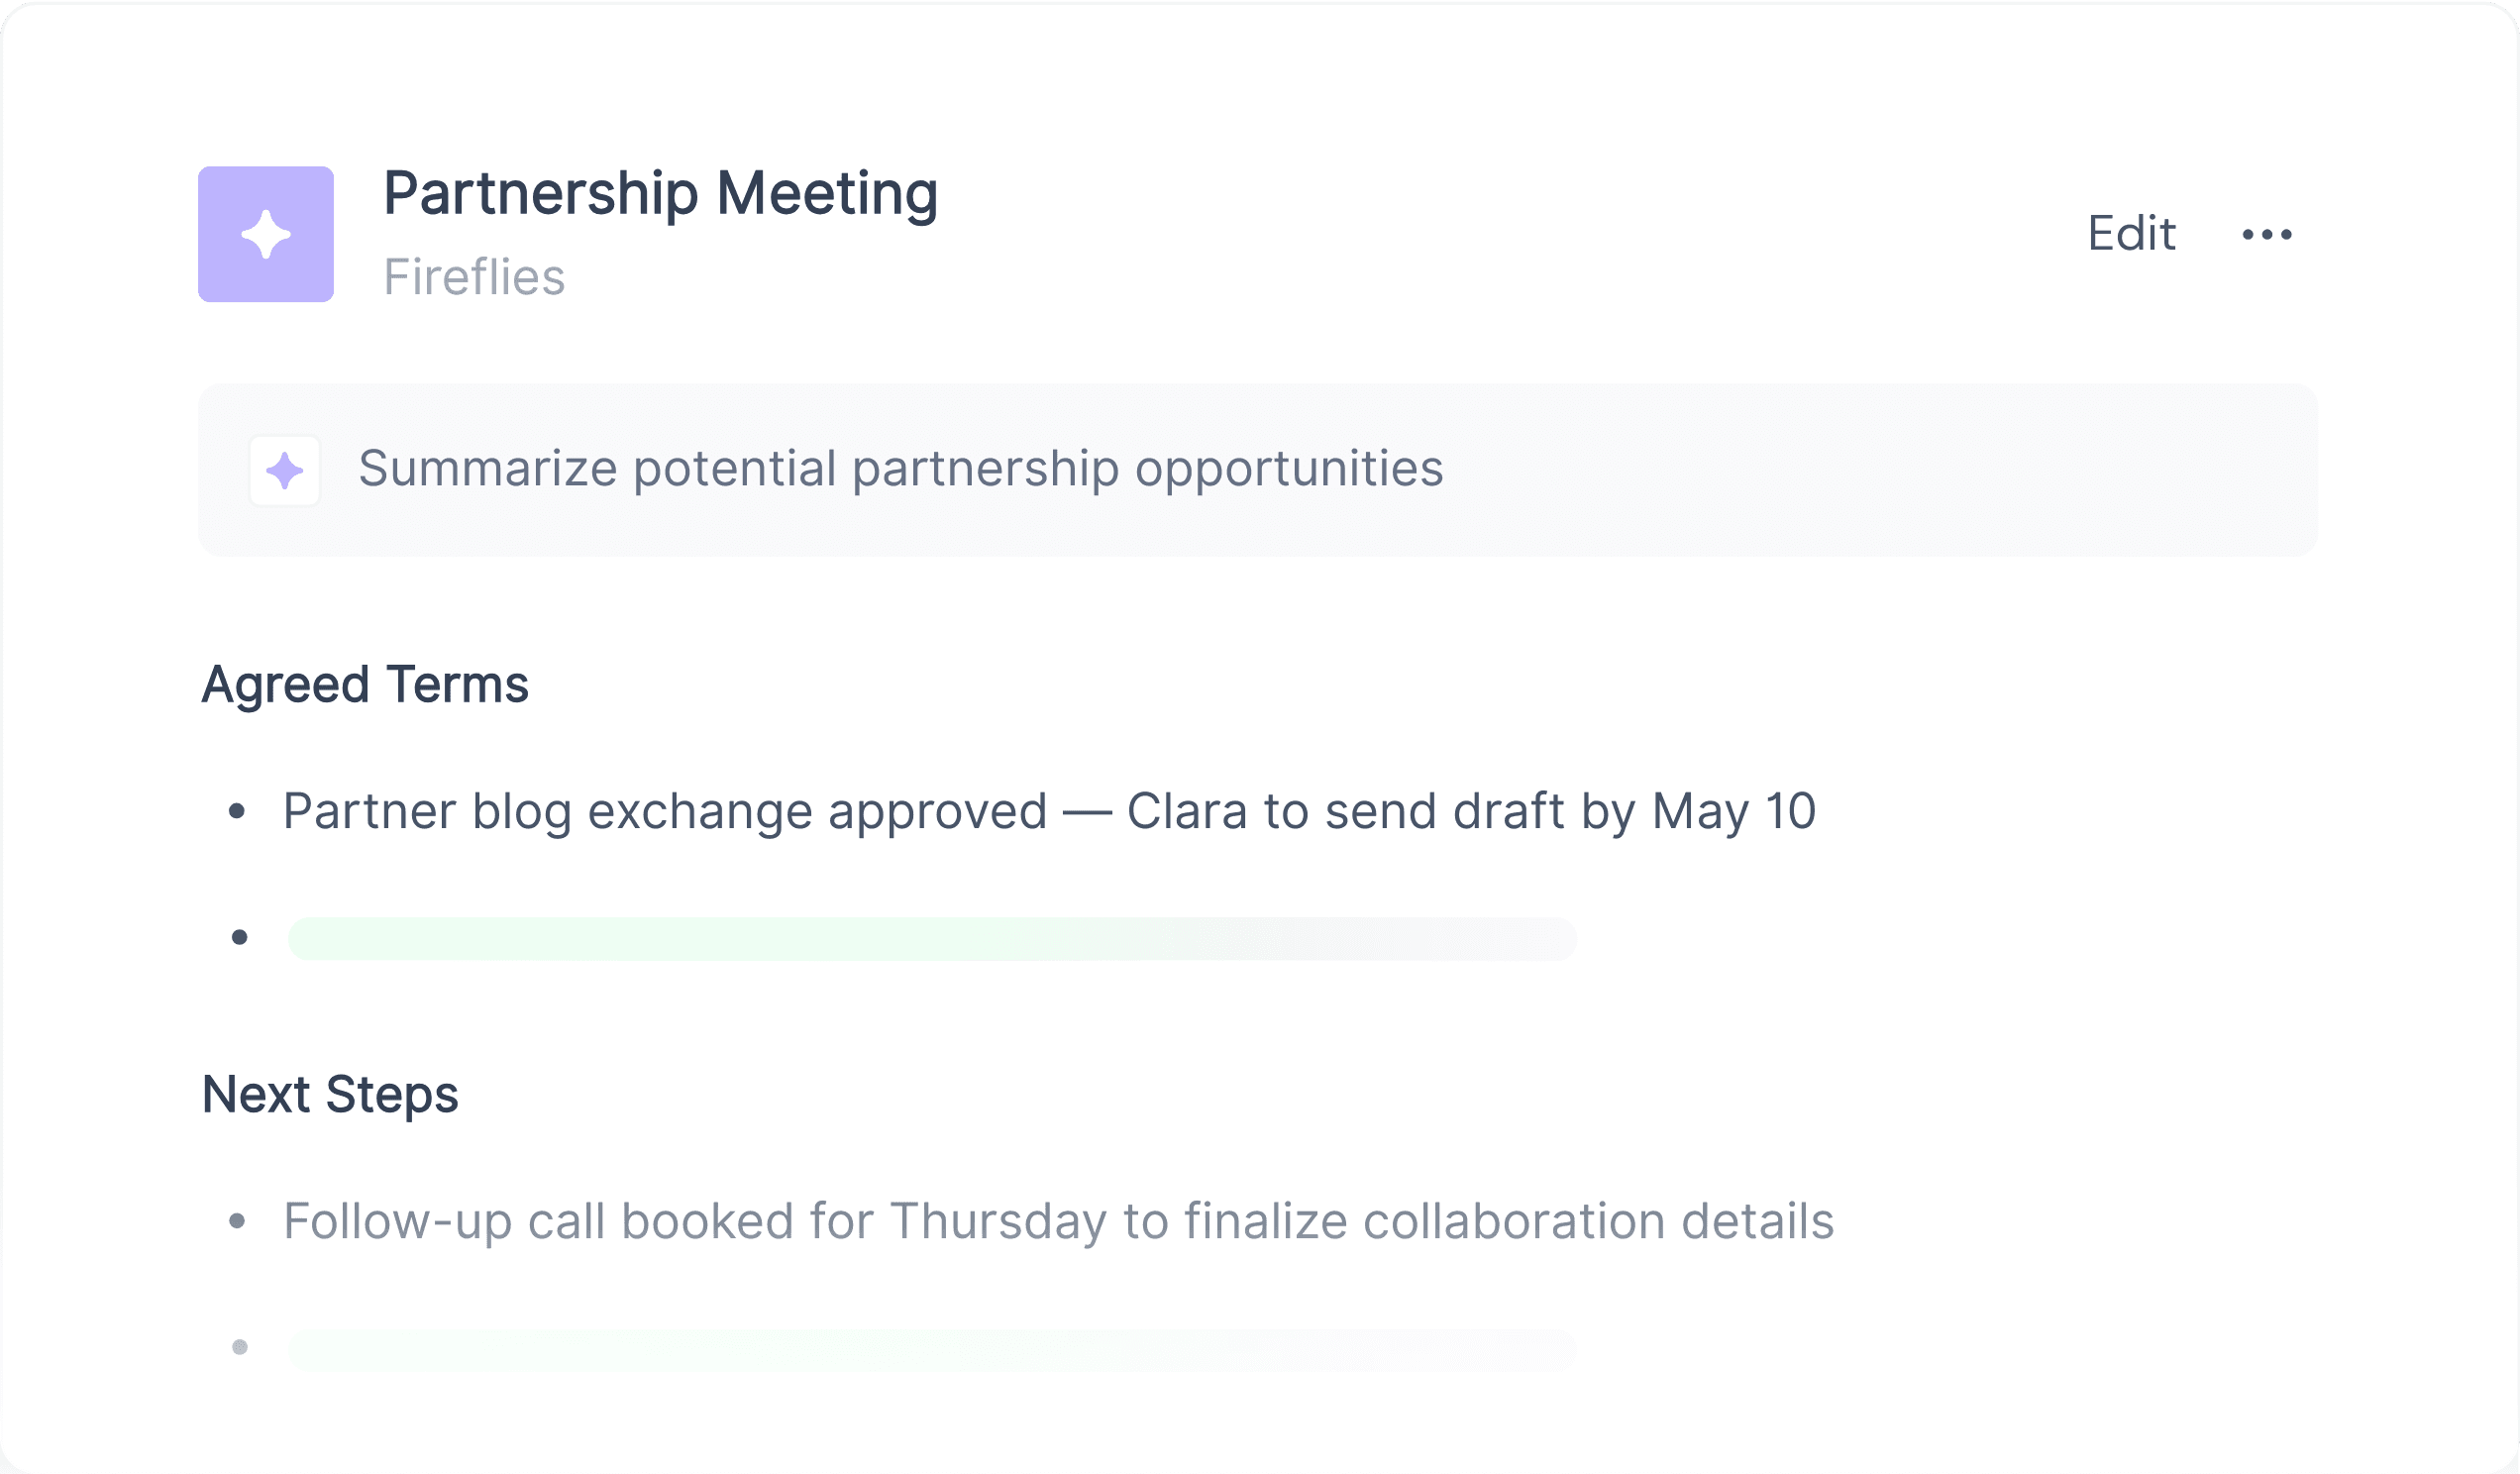Select the Partner blog exchange approved item
Viewport: 2520px width, 1474px height.
1049,811
